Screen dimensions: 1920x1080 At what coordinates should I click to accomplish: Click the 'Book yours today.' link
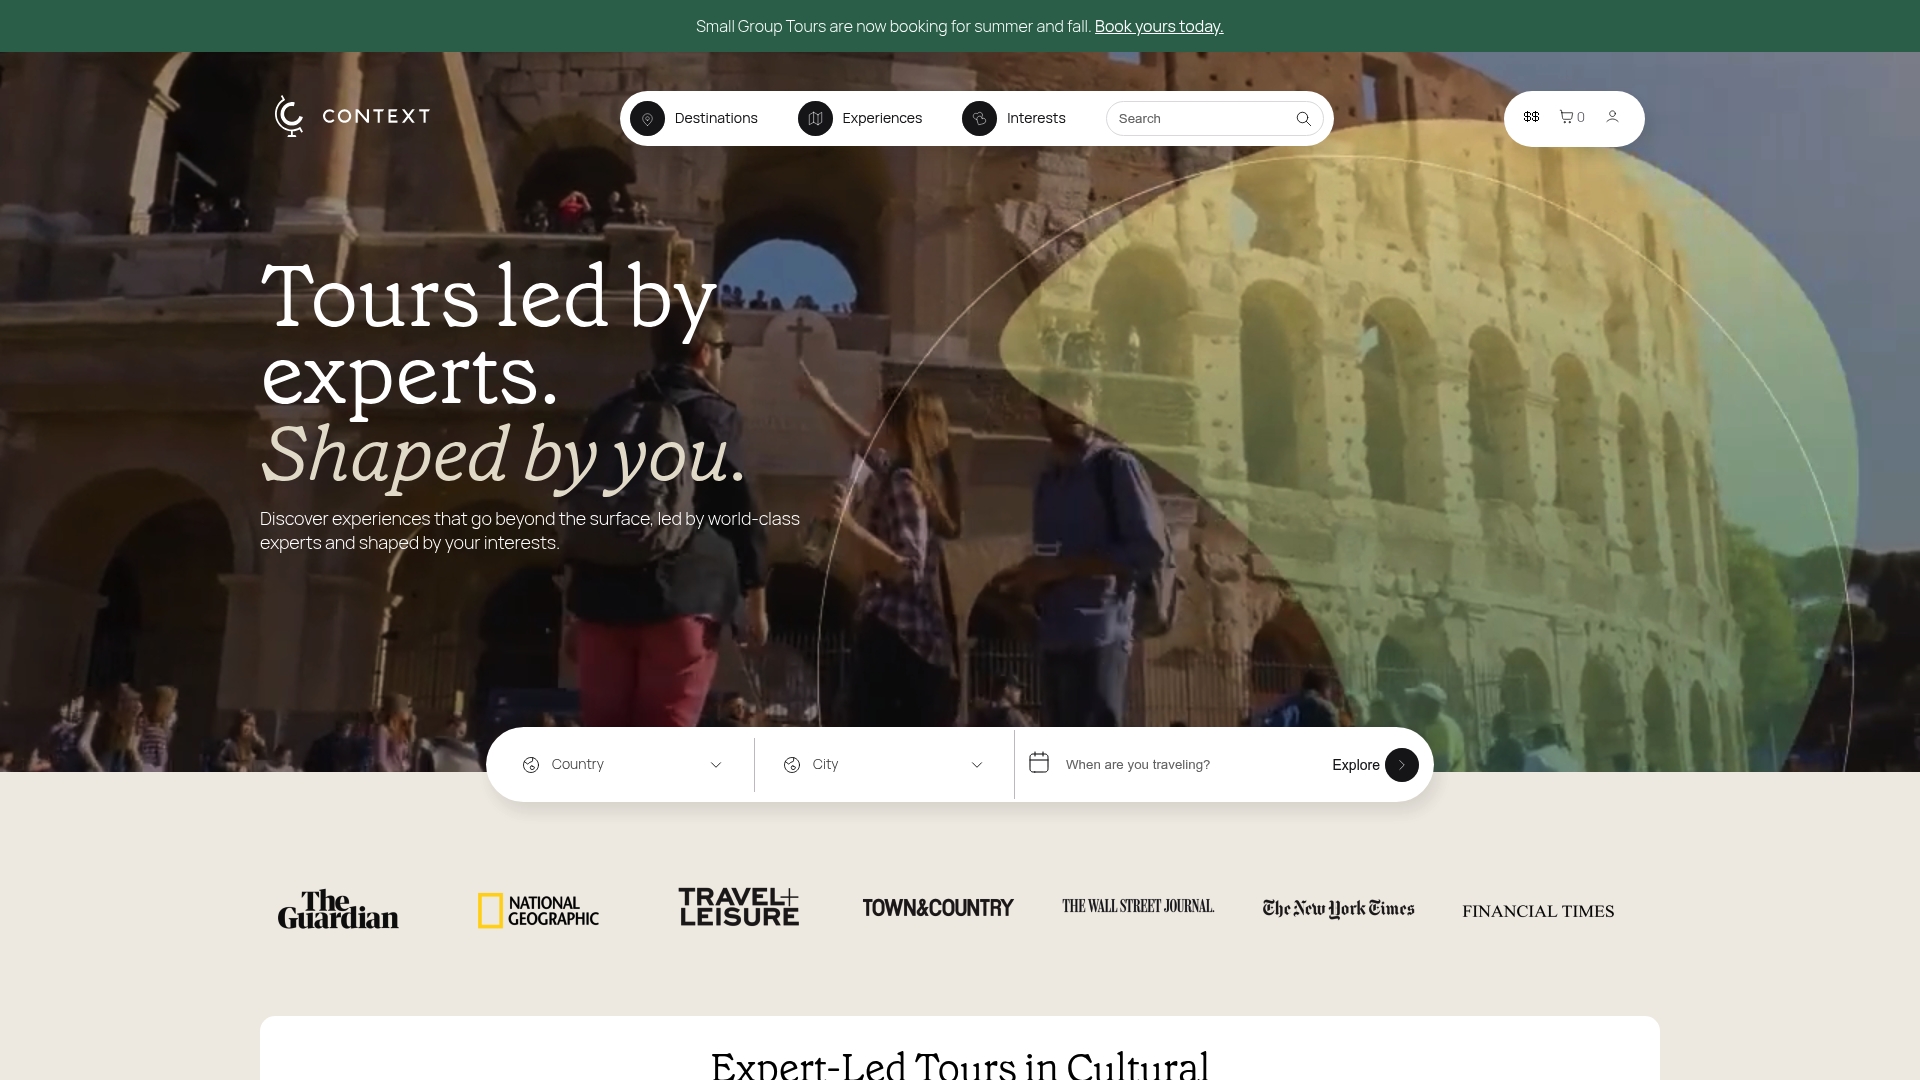pos(1159,27)
